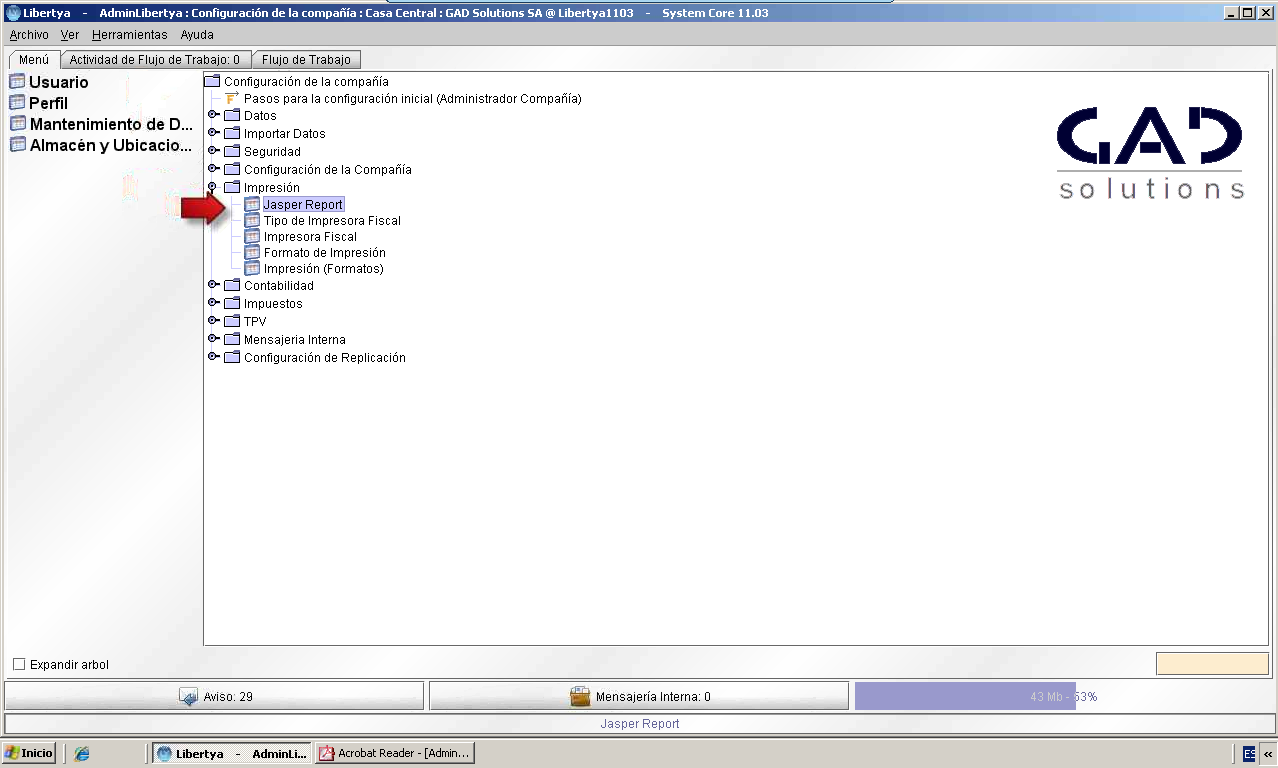The width and height of the screenshot is (1278, 768).
Task: Expand hidden system tray icons chevron
Action: 1268,754
